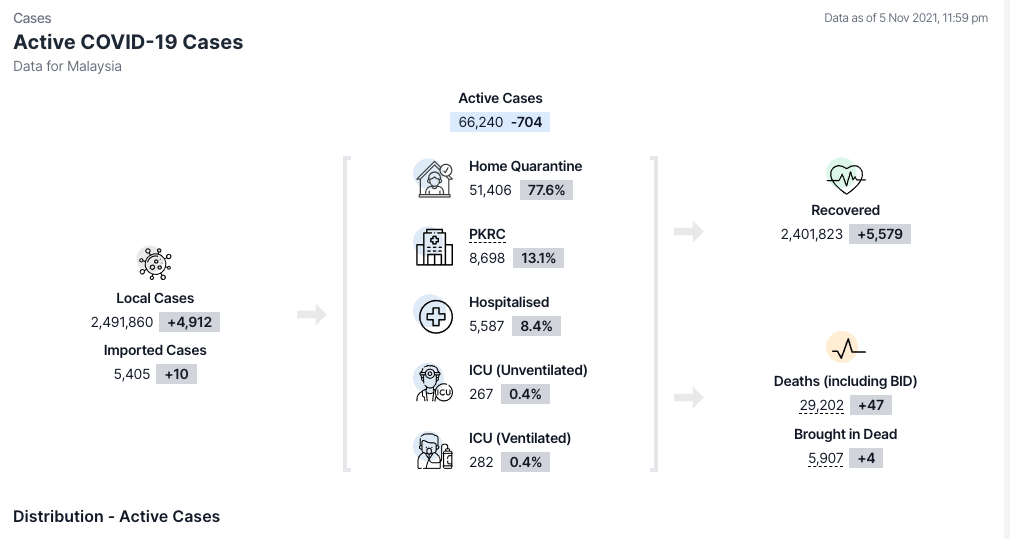Click the Imported Cases +10 badge
The image size is (1010, 539).
tap(177, 374)
